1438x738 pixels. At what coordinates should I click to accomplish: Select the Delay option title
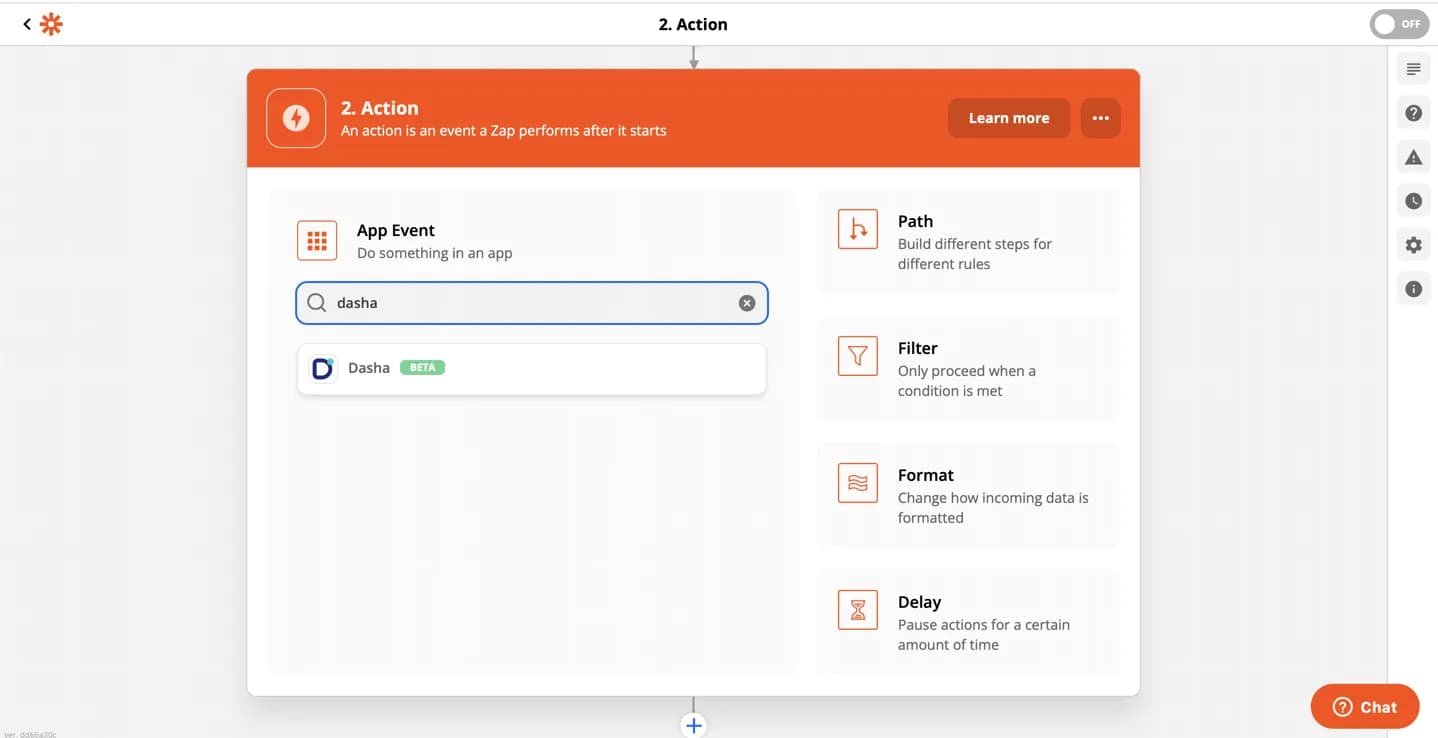[919, 602]
